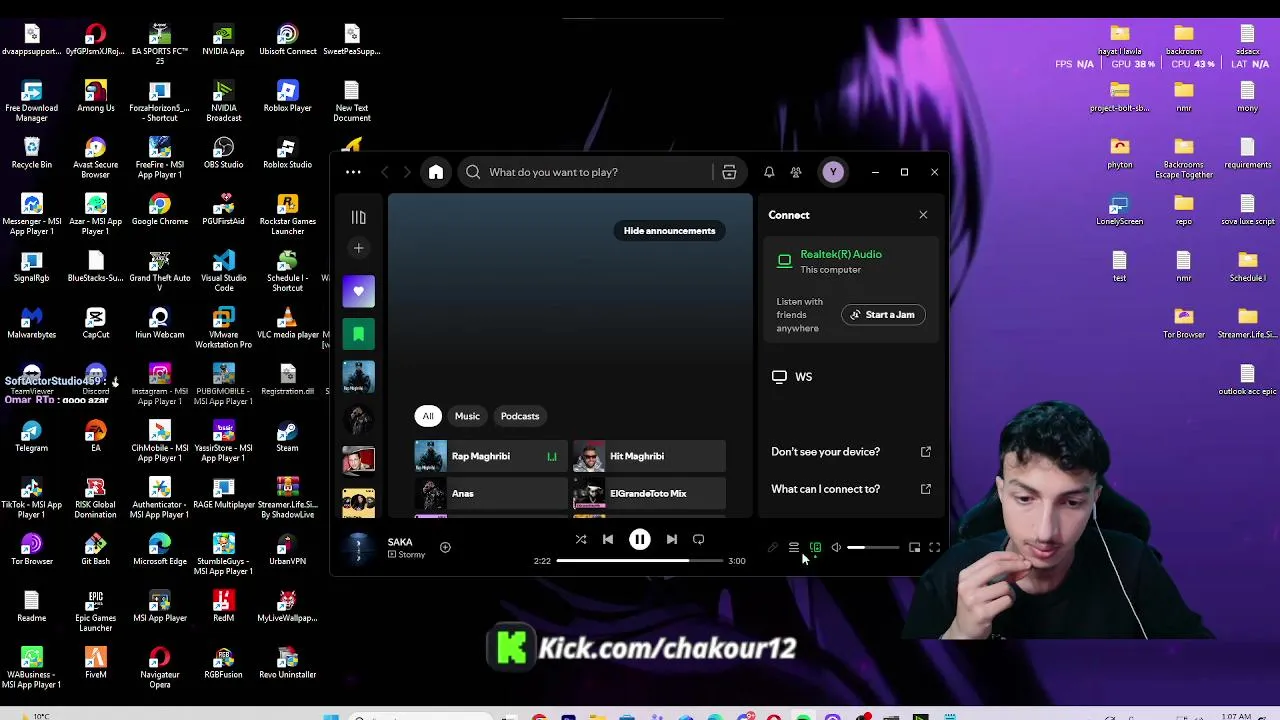Screen dimensions: 1280x720
Task: Select the FiveM desktop icon
Action: coord(96,662)
